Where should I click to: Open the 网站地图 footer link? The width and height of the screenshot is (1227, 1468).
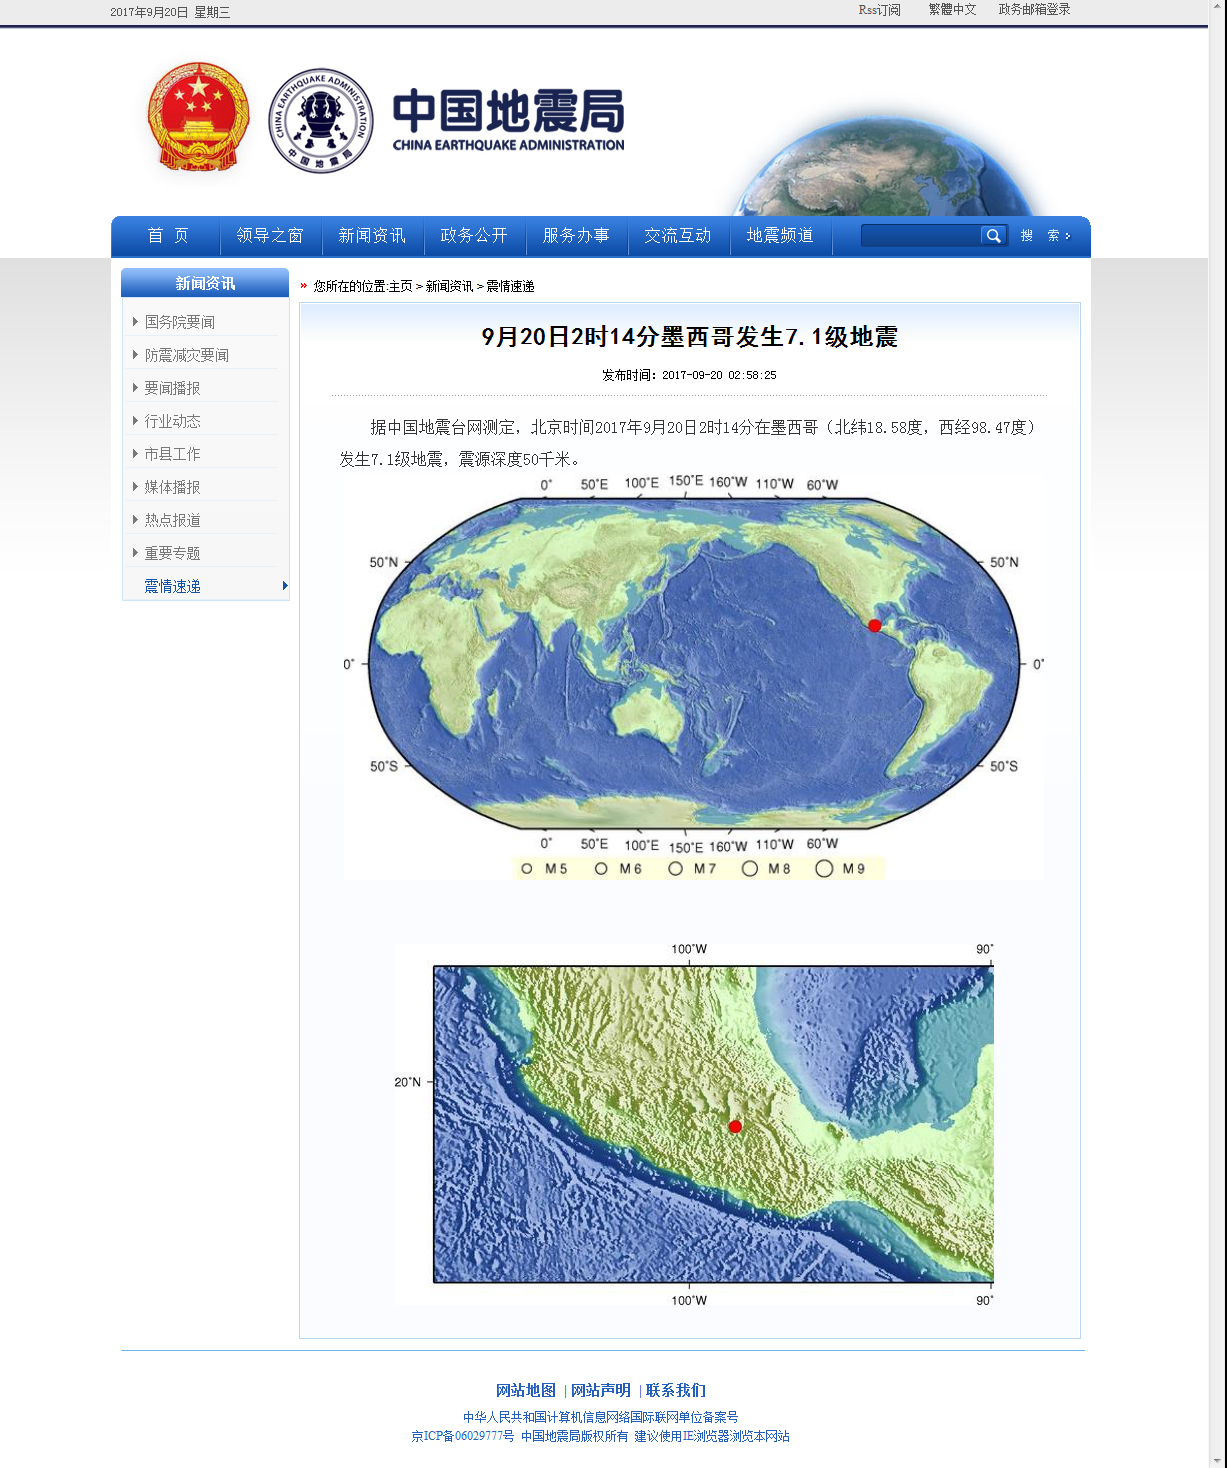pyautogui.click(x=525, y=1390)
